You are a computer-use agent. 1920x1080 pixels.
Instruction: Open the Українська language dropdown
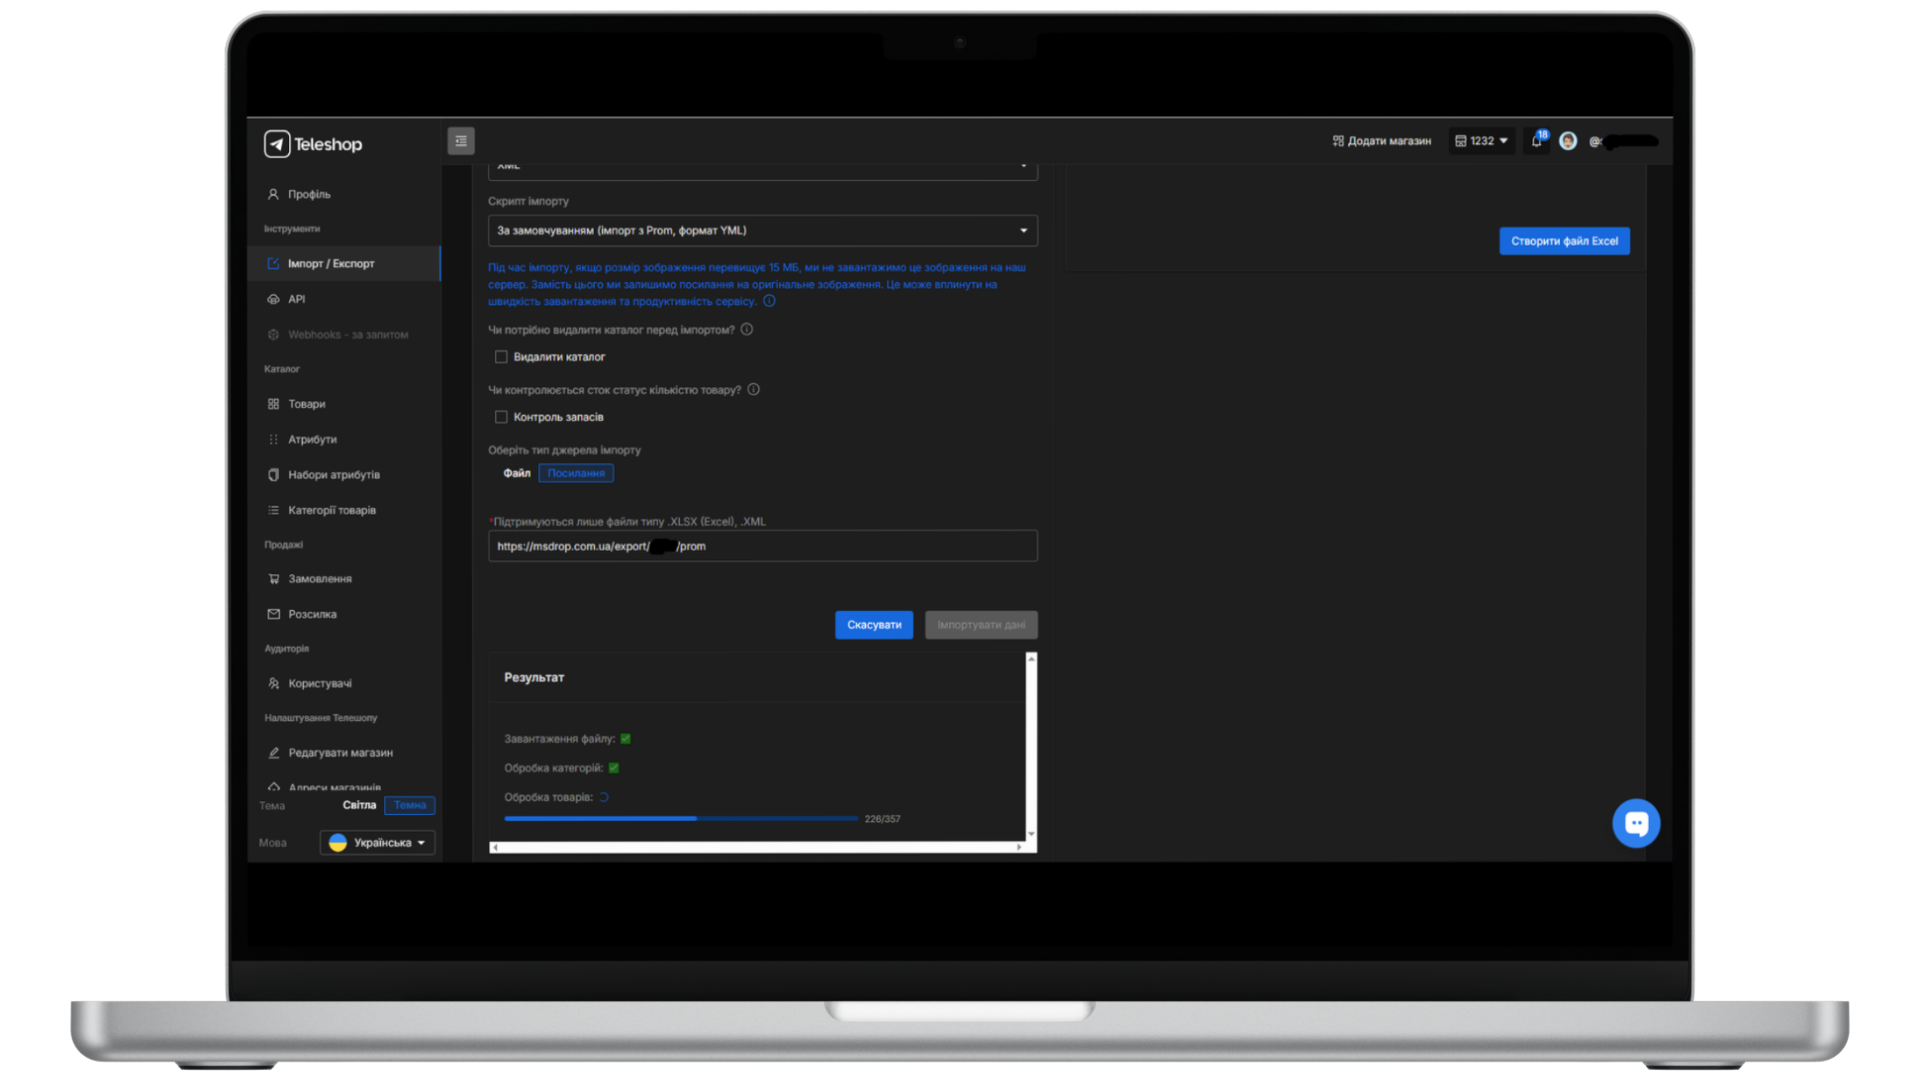(x=378, y=842)
